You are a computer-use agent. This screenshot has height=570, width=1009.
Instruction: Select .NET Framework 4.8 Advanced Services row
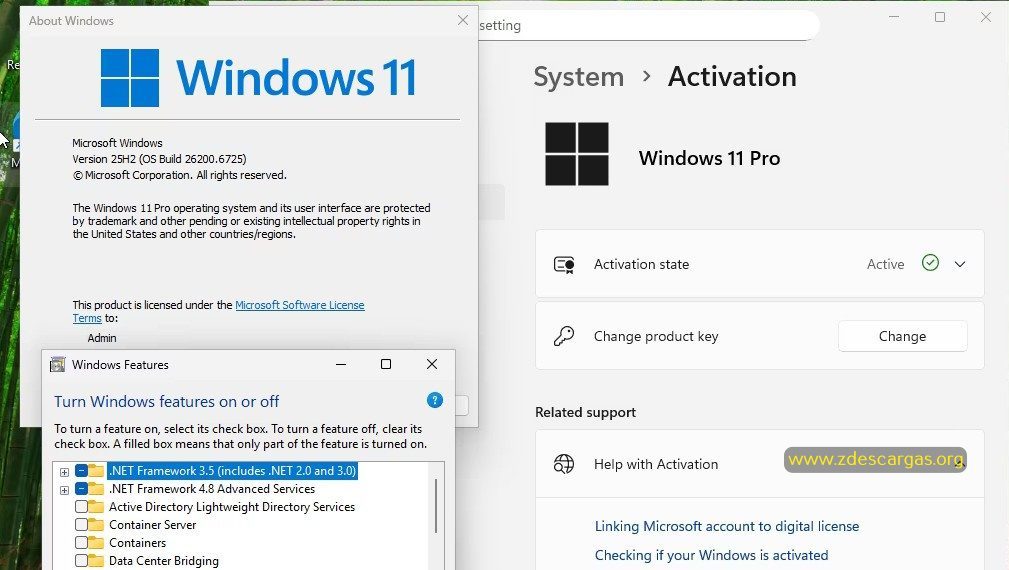pyautogui.click(x=212, y=488)
